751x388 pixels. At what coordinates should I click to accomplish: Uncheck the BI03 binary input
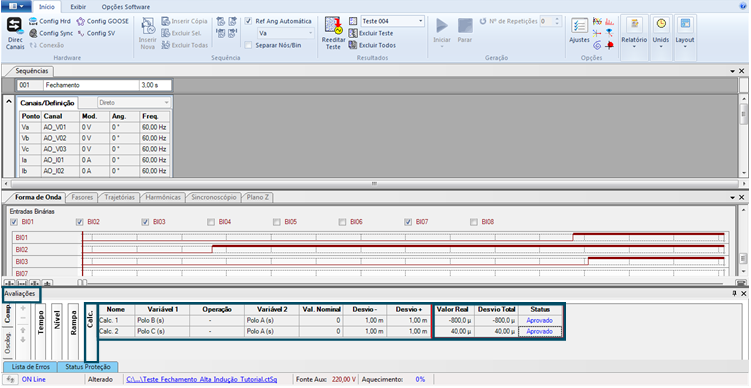(x=146, y=222)
